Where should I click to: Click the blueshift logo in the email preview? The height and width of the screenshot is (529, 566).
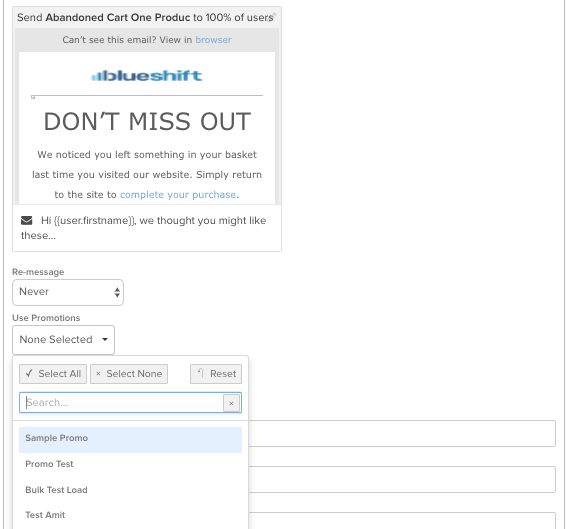point(147,75)
